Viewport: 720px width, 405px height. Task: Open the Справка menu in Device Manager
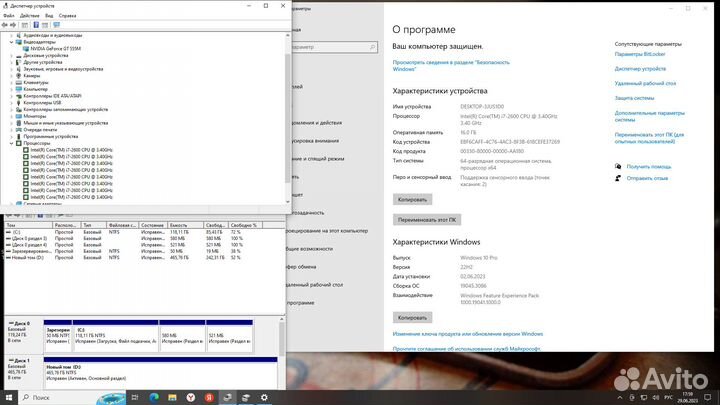click(x=68, y=16)
